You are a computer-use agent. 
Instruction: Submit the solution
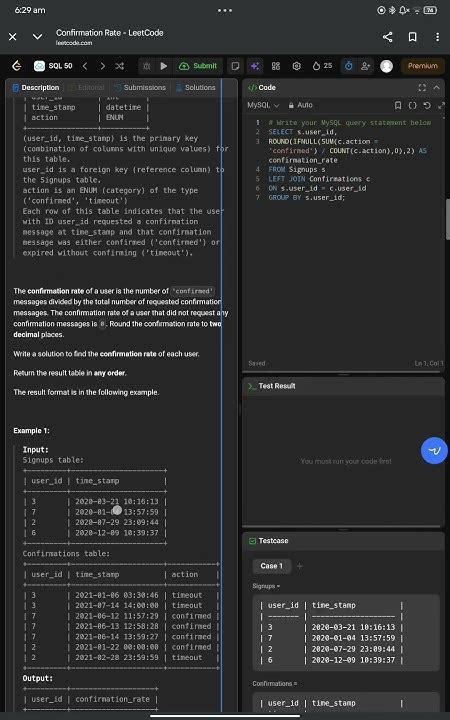(198, 66)
